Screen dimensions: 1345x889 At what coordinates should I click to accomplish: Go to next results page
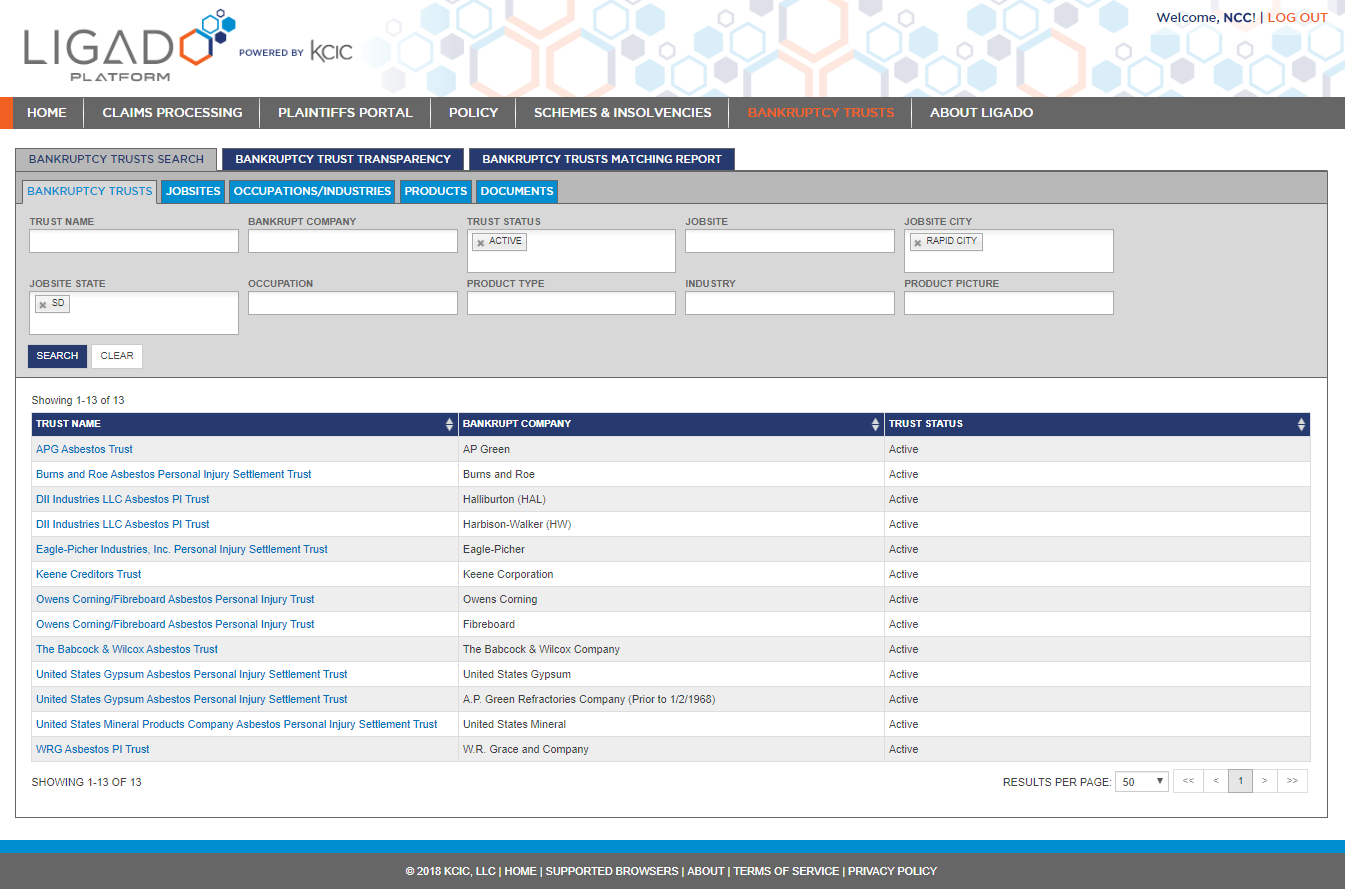click(x=1265, y=781)
